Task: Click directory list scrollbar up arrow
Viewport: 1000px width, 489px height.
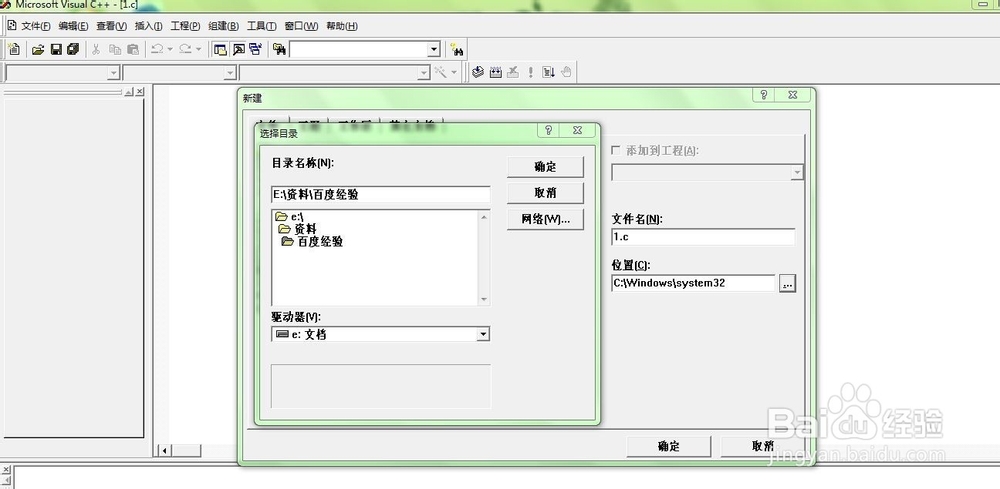Action: pyautogui.click(x=484, y=217)
